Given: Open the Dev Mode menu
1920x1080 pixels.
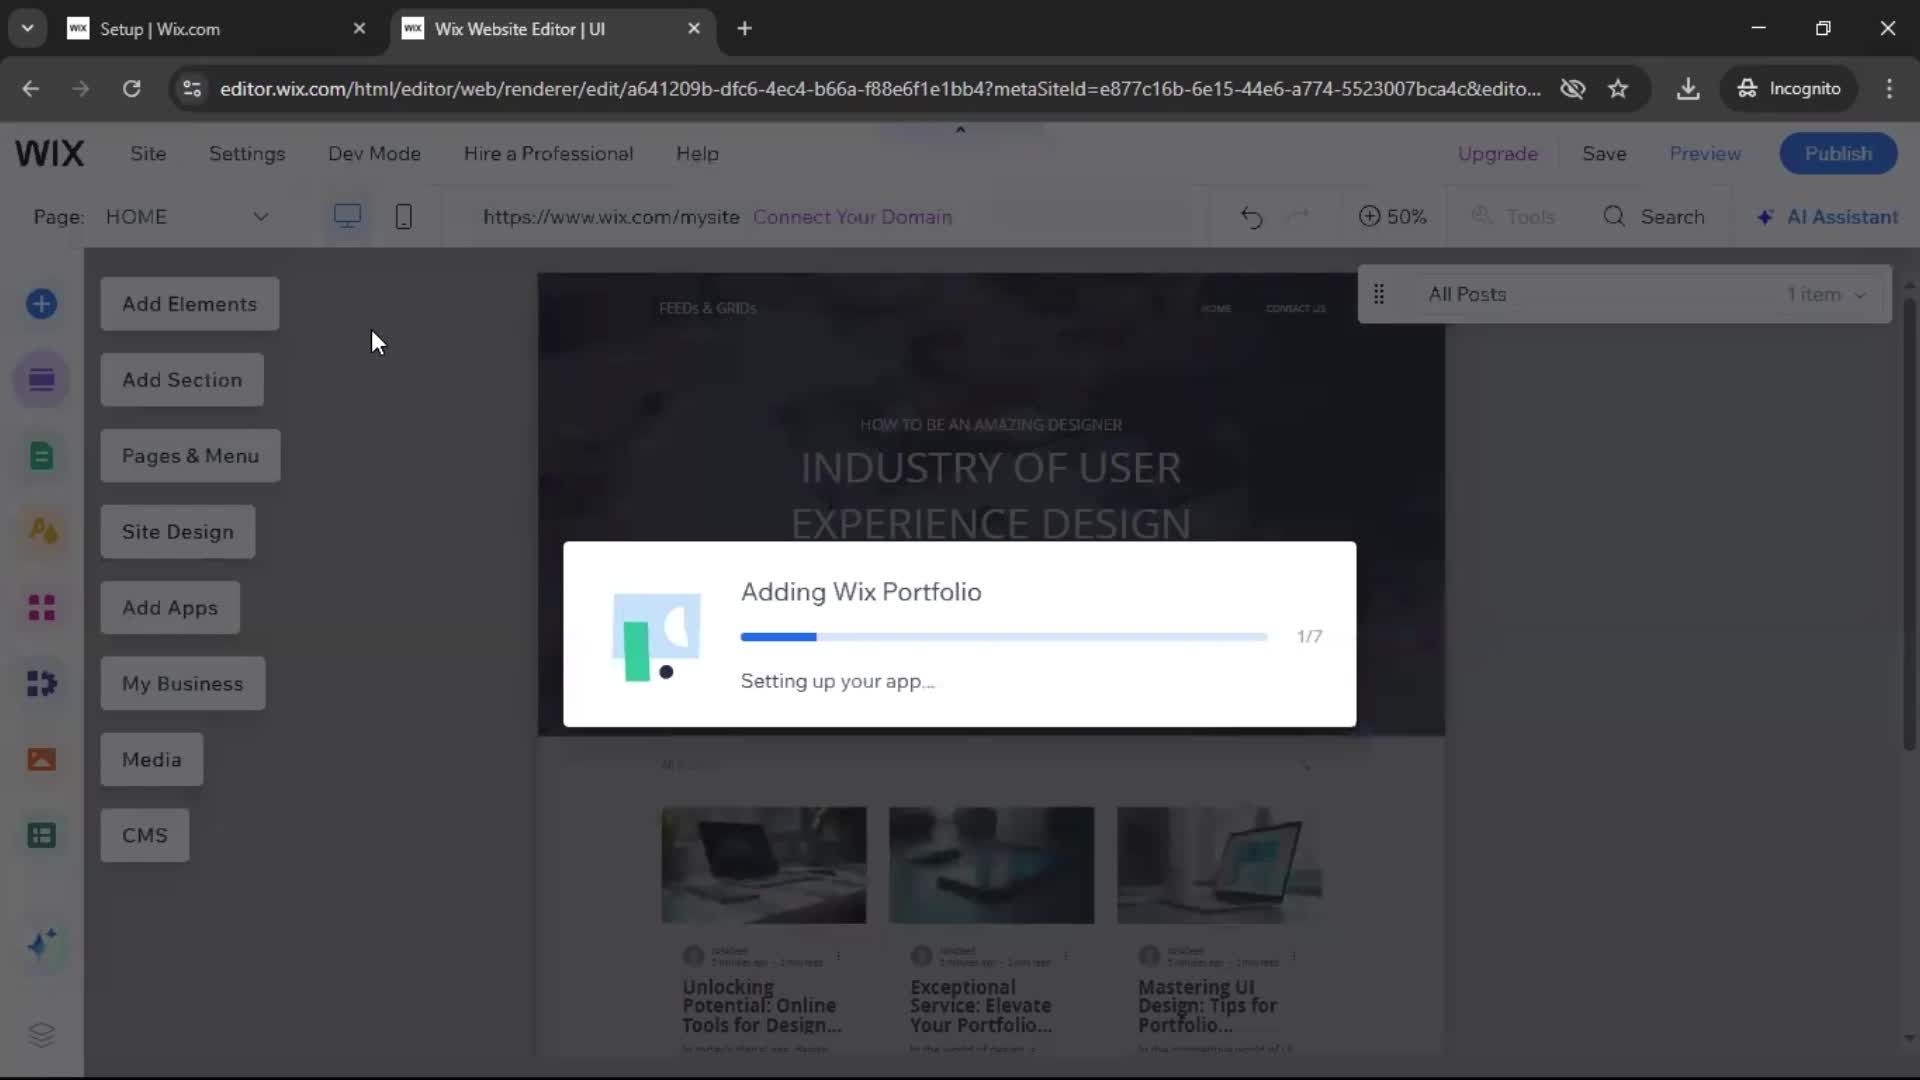Looking at the screenshot, I should pyautogui.click(x=374, y=153).
